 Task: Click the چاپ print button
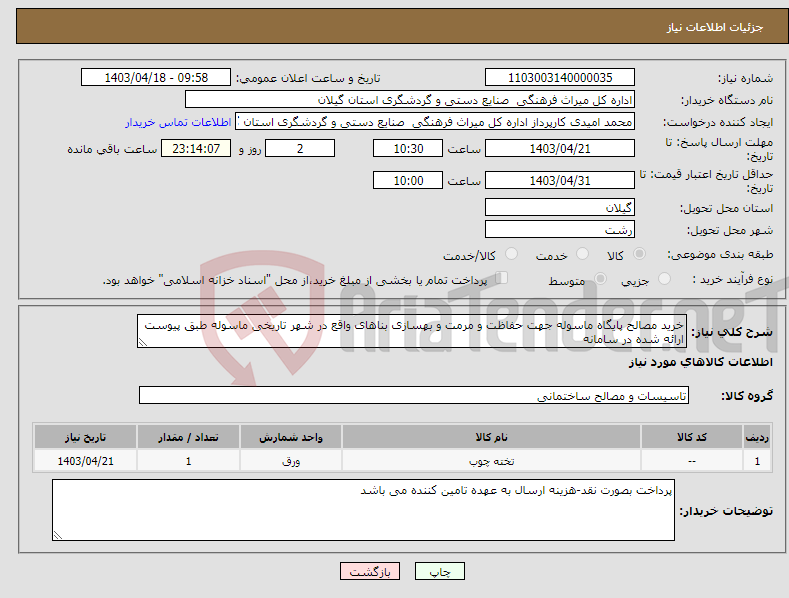[440, 571]
